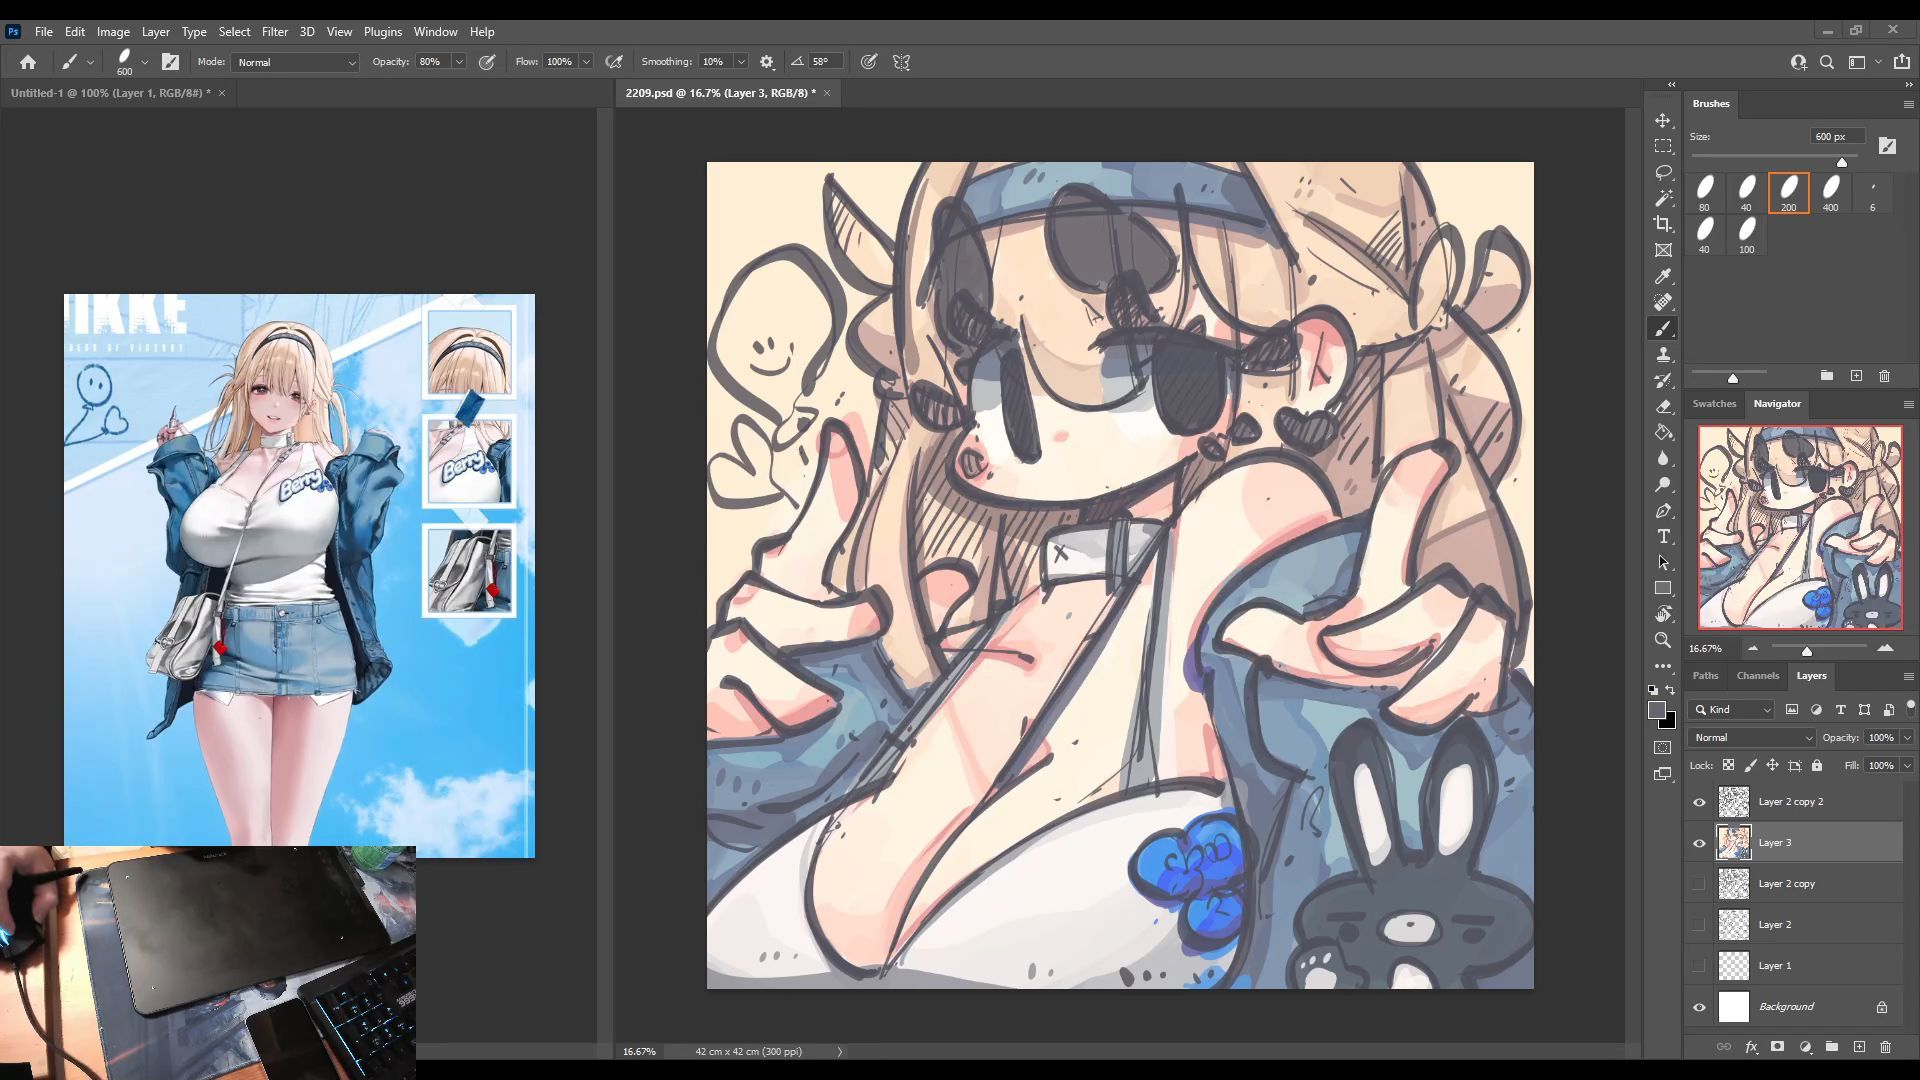Viewport: 1920px width, 1080px height.
Task: Select the History Brush tool
Action: (x=1663, y=380)
